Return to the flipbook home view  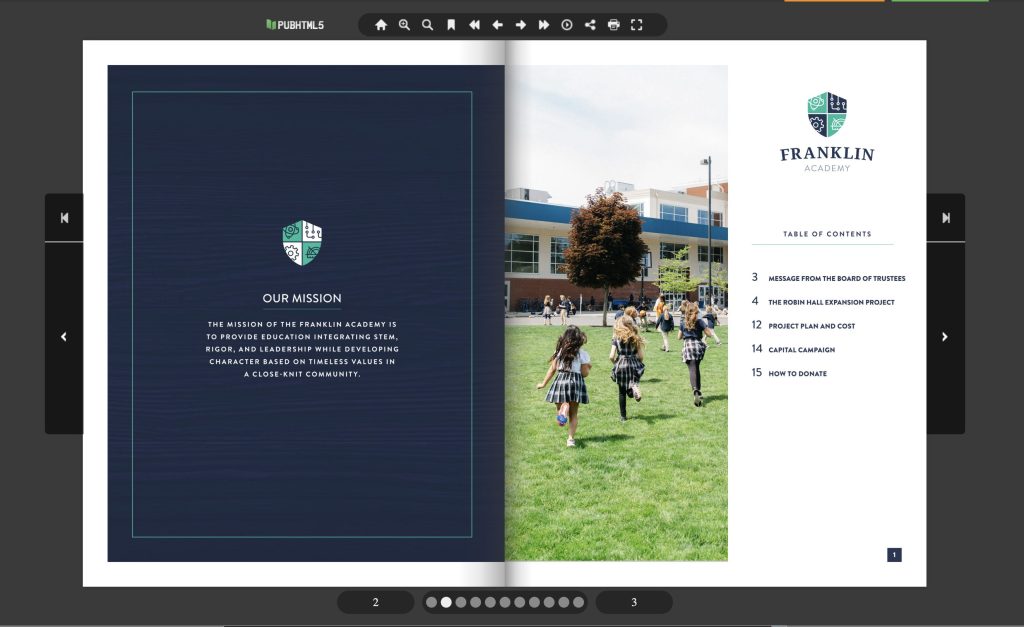[x=381, y=25]
